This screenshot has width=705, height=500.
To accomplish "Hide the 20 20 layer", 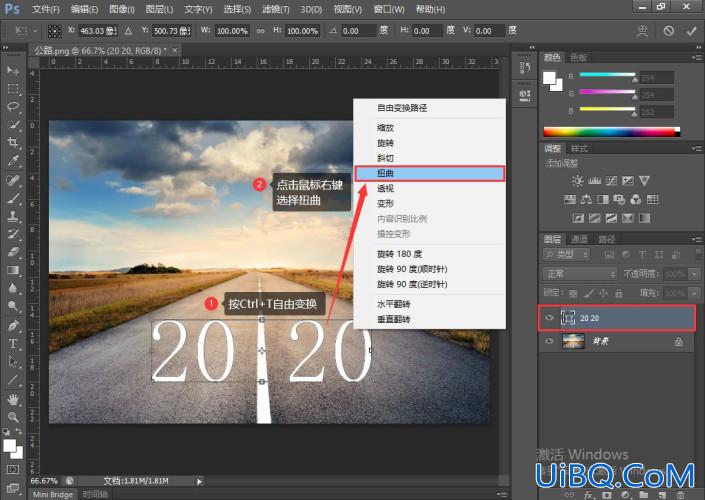I will coord(549,318).
